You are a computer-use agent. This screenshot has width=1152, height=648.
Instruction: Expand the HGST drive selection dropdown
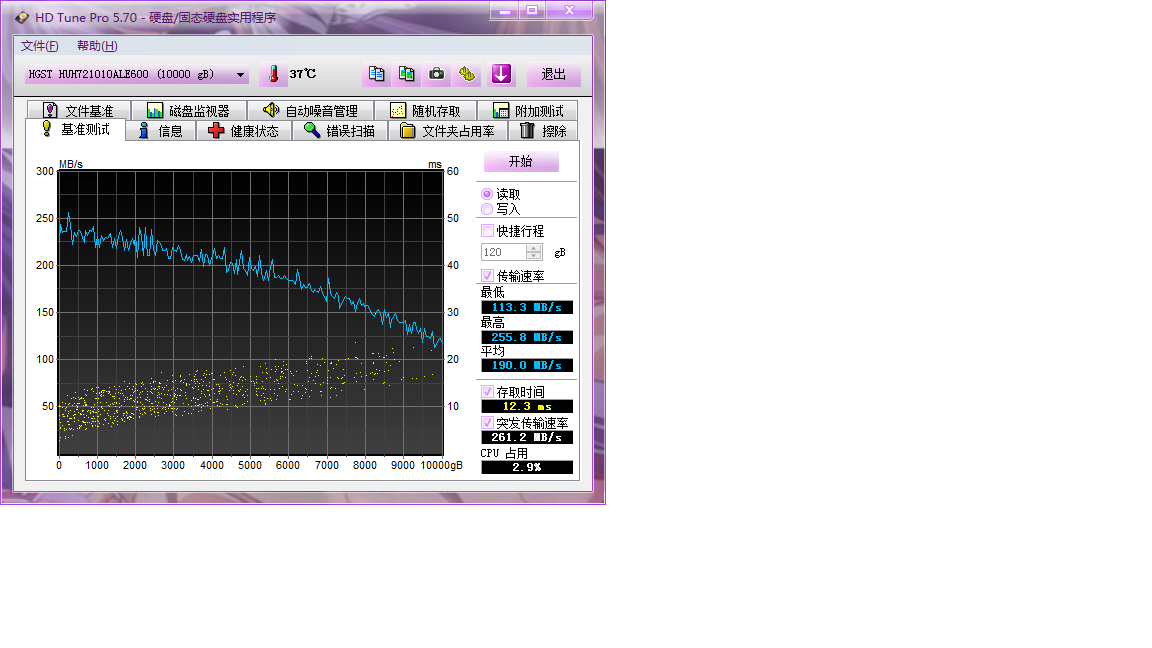[241, 75]
